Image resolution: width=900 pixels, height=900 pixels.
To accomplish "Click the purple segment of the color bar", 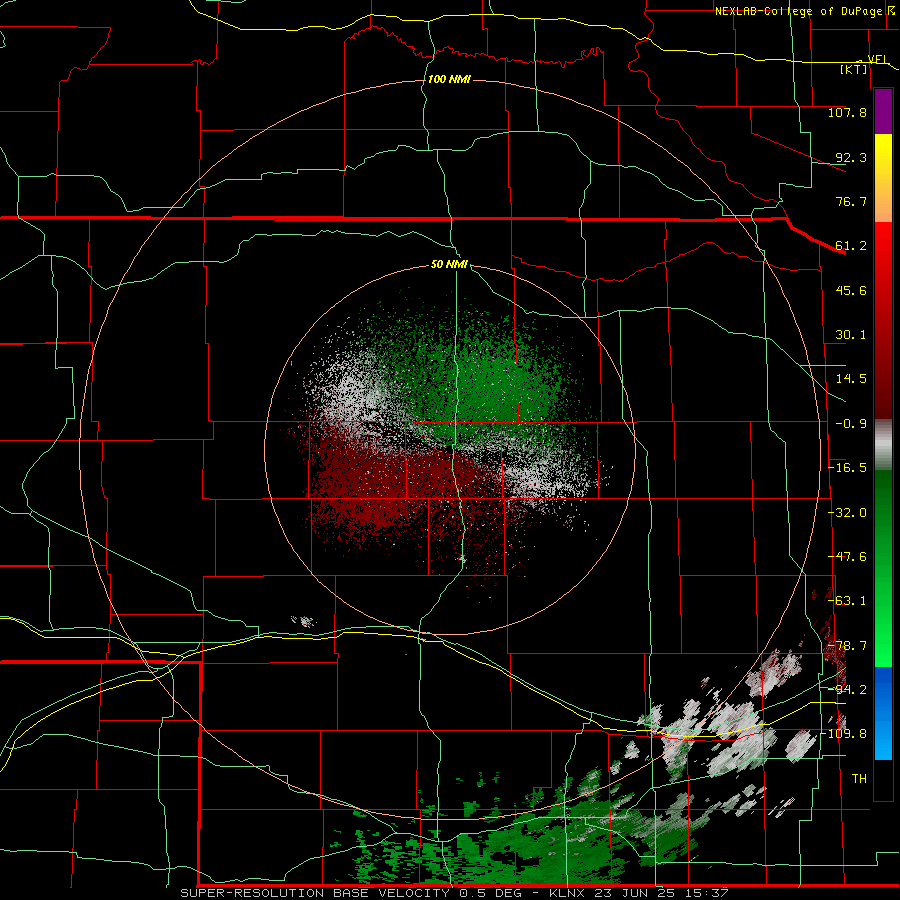I will pos(883,111).
